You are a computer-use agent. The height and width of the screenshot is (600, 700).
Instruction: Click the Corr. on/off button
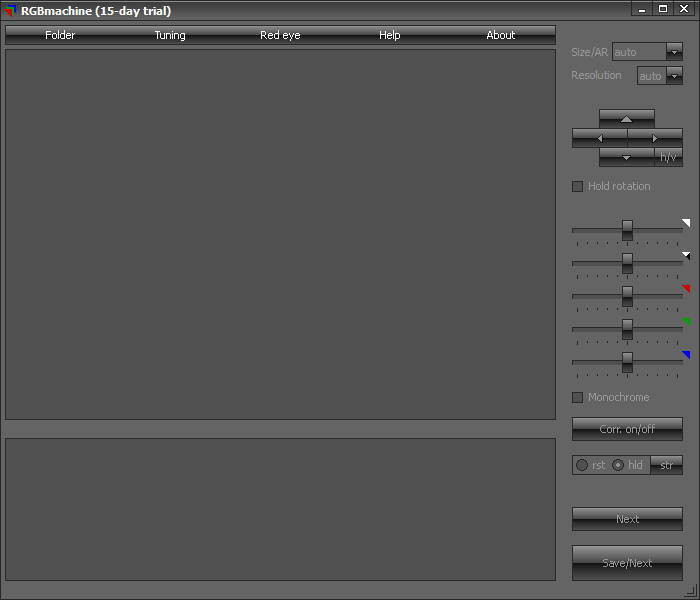pyautogui.click(x=627, y=429)
